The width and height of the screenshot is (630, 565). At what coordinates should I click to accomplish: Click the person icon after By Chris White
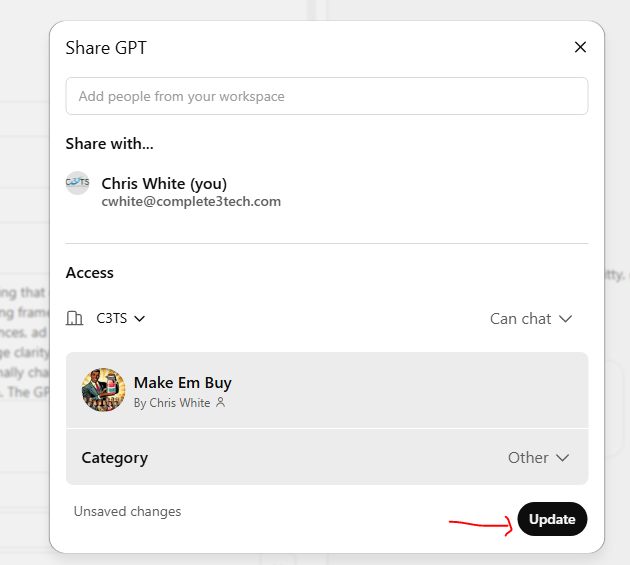point(221,403)
